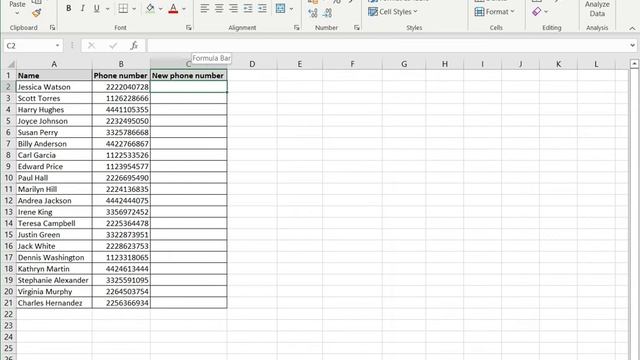
Task: Open Number format dialog launcher
Action: point(357,28)
